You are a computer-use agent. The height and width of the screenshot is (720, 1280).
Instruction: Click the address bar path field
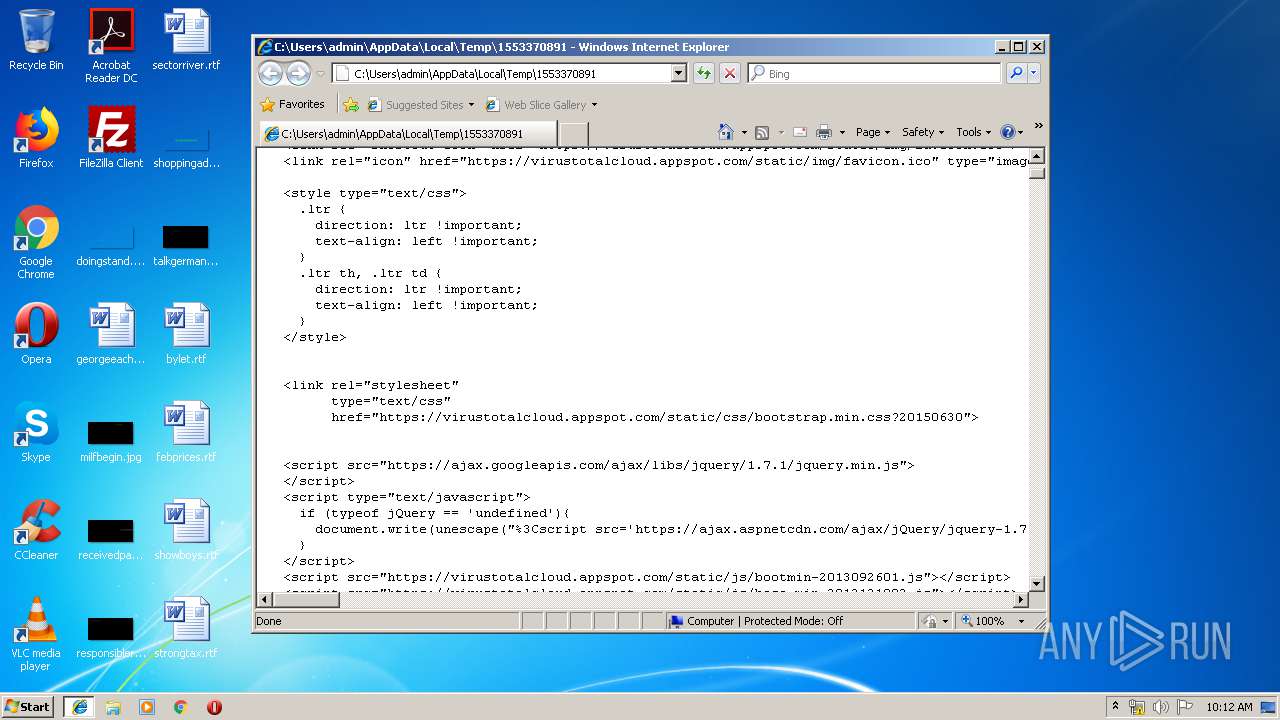pos(502,74)
